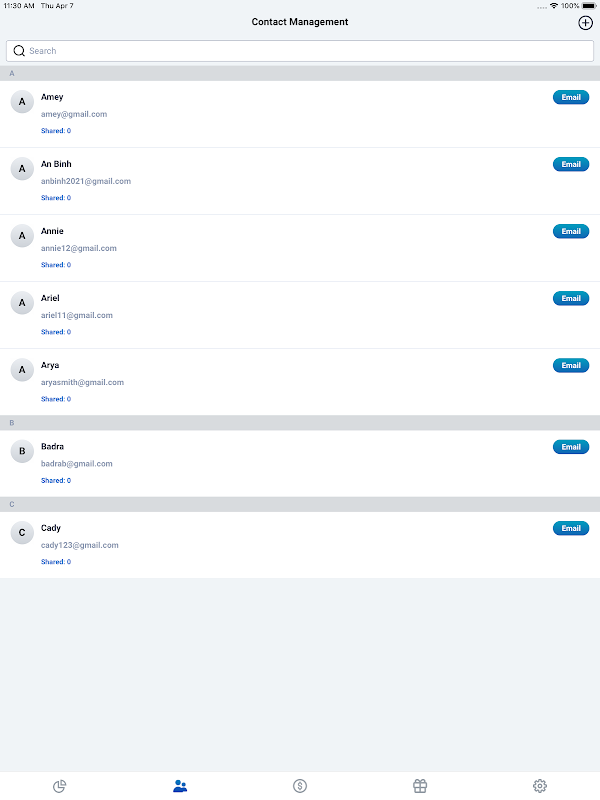Send email to Ariel
This screenshot has width=600, height=800.
point(571,298)
